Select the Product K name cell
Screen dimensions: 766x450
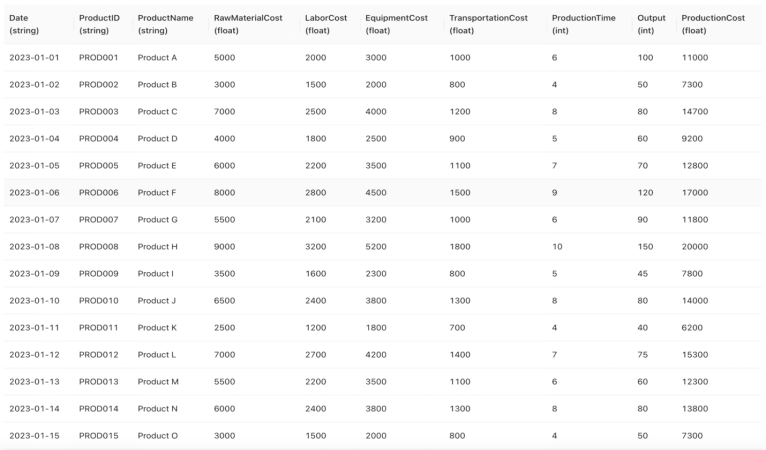tap(157, 328)
